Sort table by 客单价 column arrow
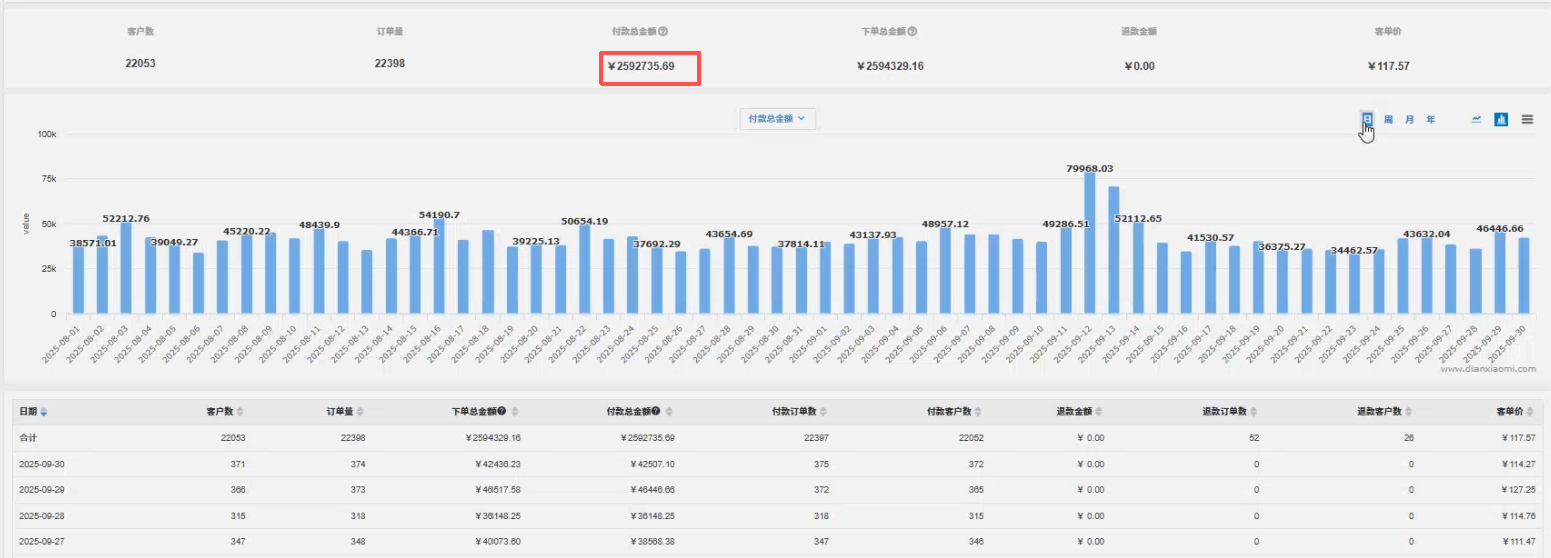The width and height of the screenshot is (1551, 558). [1529, 411]
